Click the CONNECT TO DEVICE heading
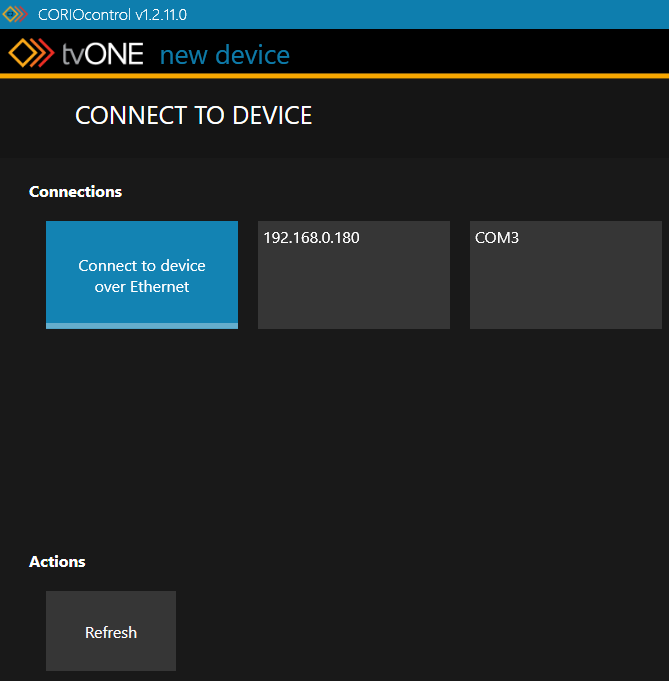 tap(193, 115)
